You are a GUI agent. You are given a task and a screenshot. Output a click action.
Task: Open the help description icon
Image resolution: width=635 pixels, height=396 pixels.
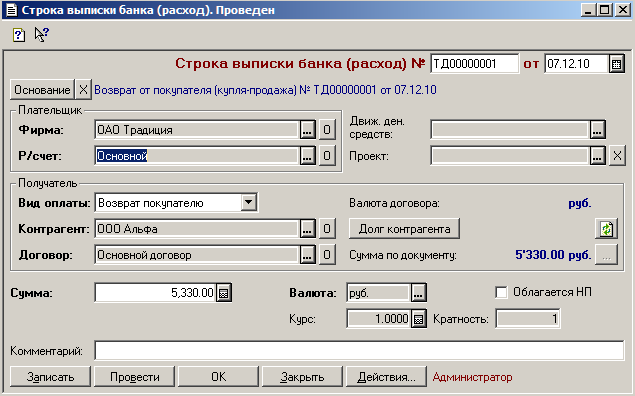(x=19, y=35)
